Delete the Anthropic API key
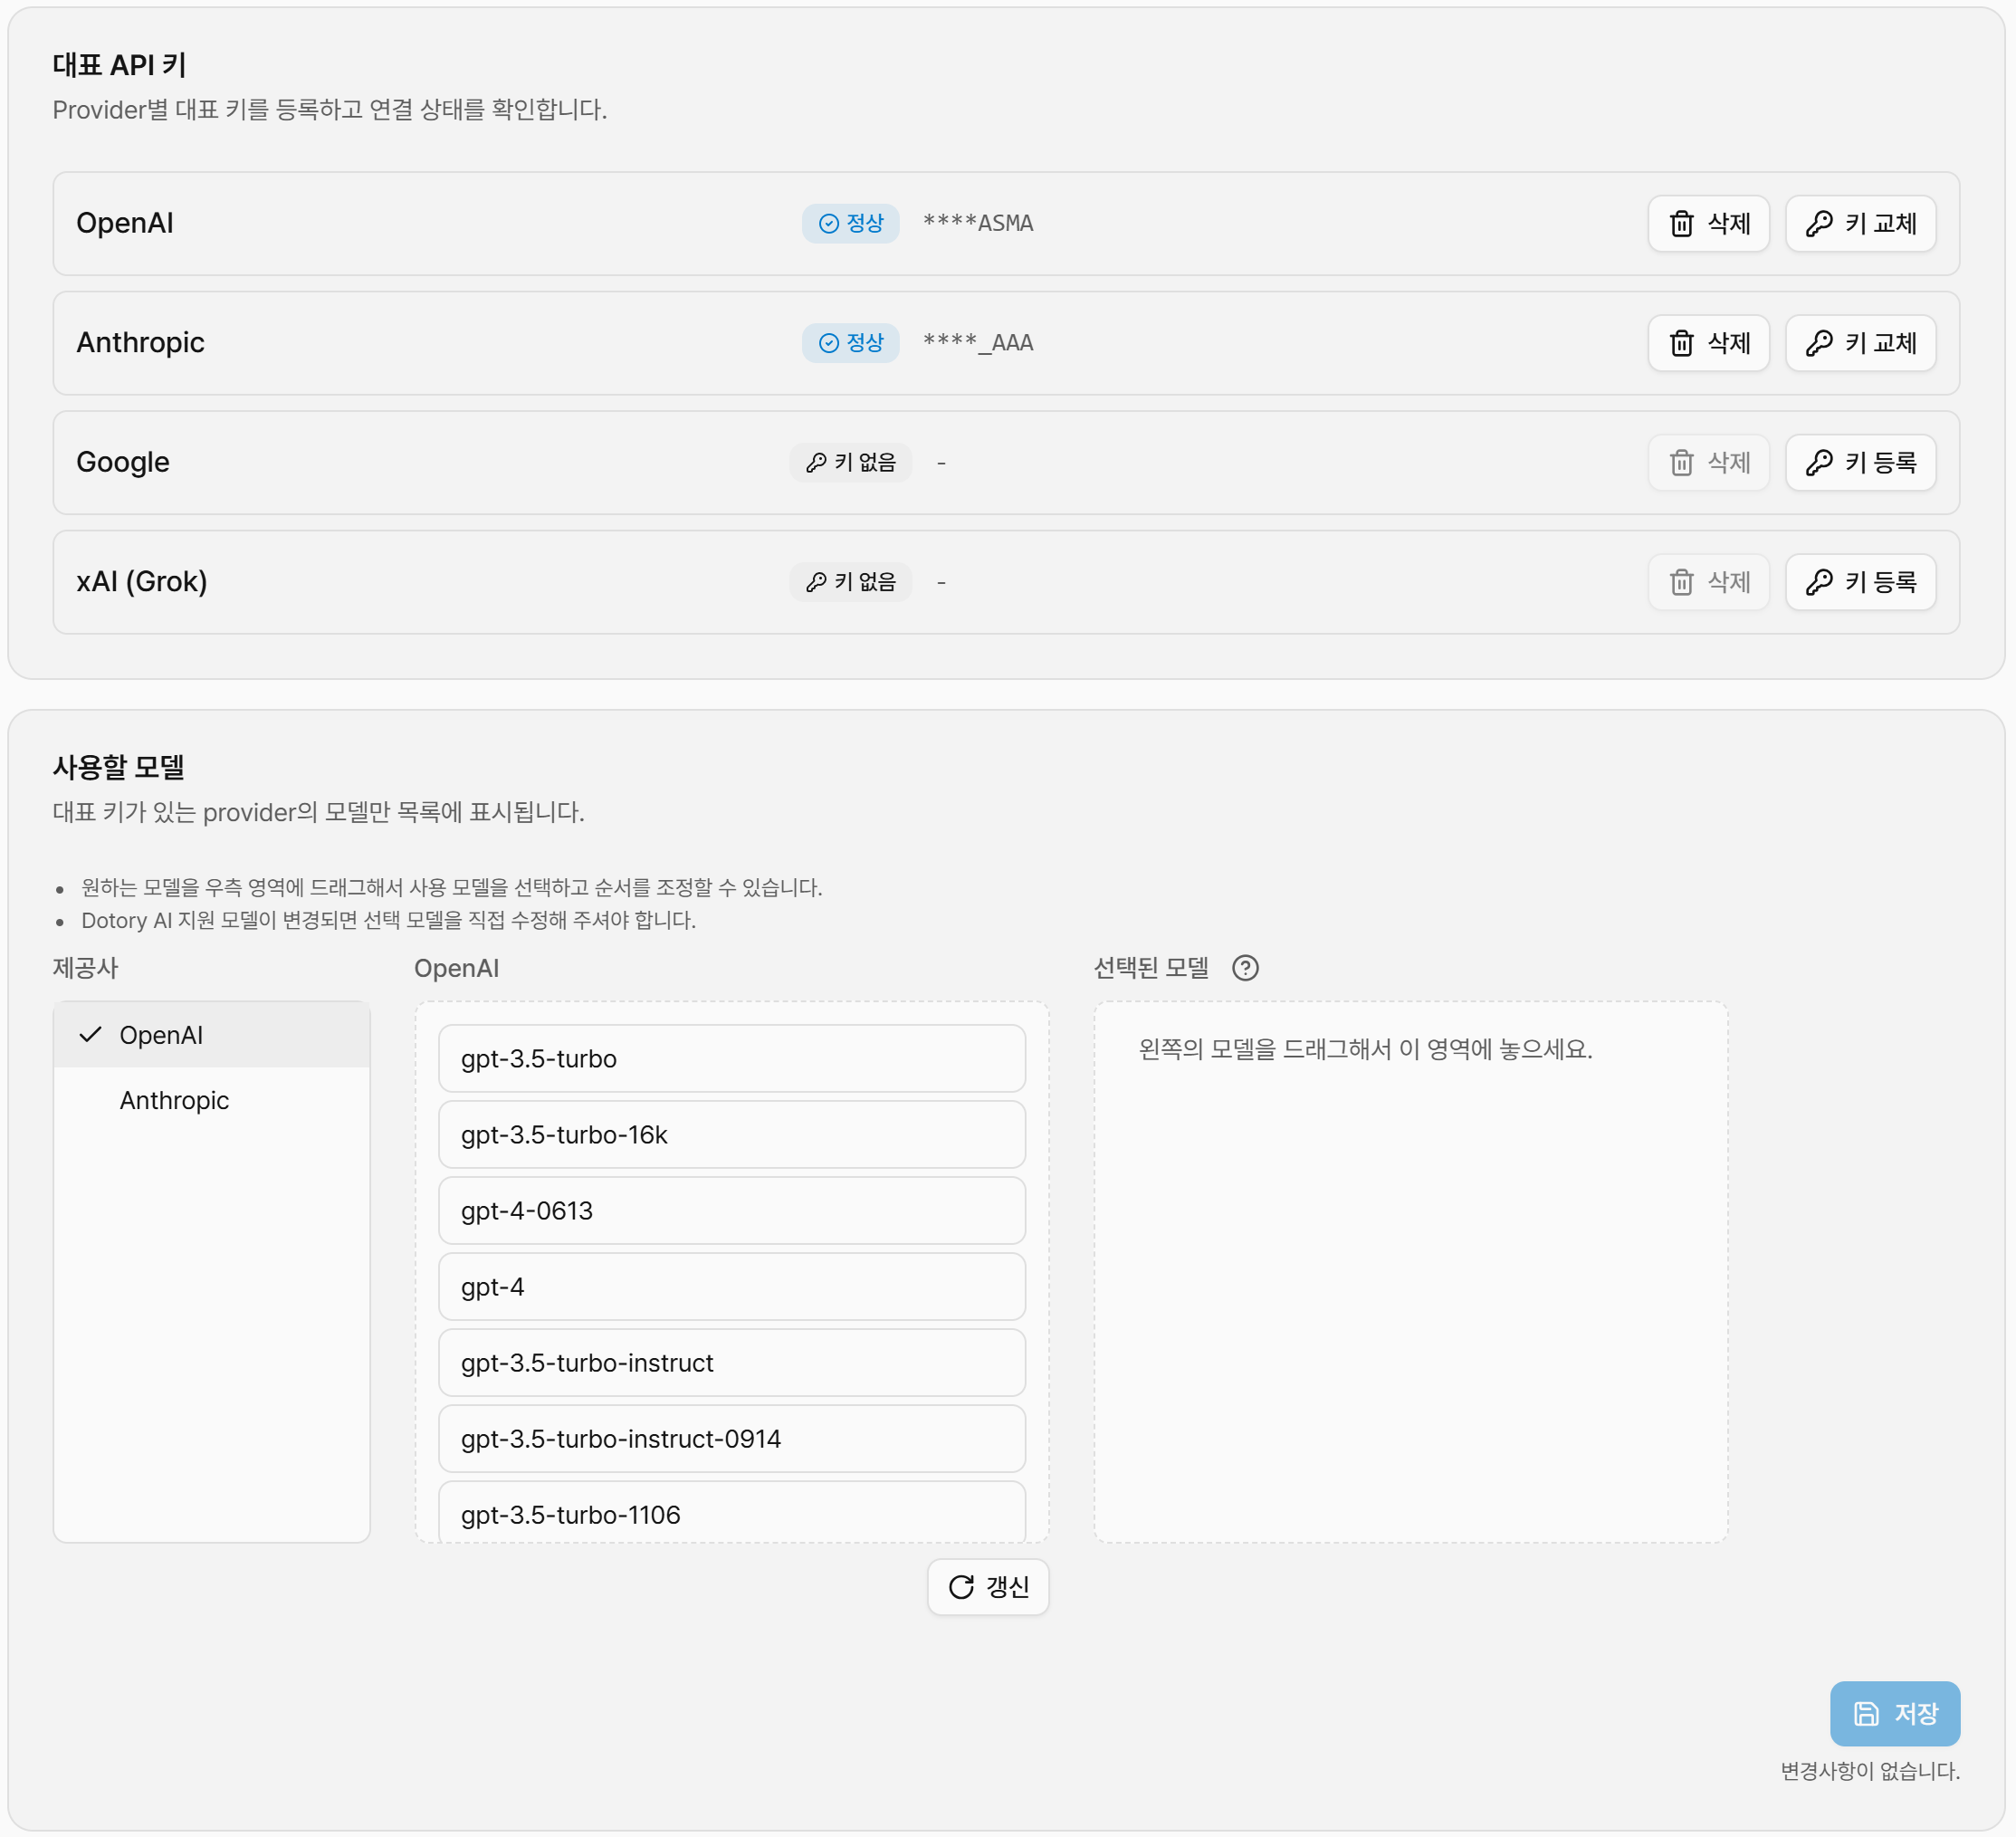This screenshot has width=2016, height=1837. point(1708,343)
